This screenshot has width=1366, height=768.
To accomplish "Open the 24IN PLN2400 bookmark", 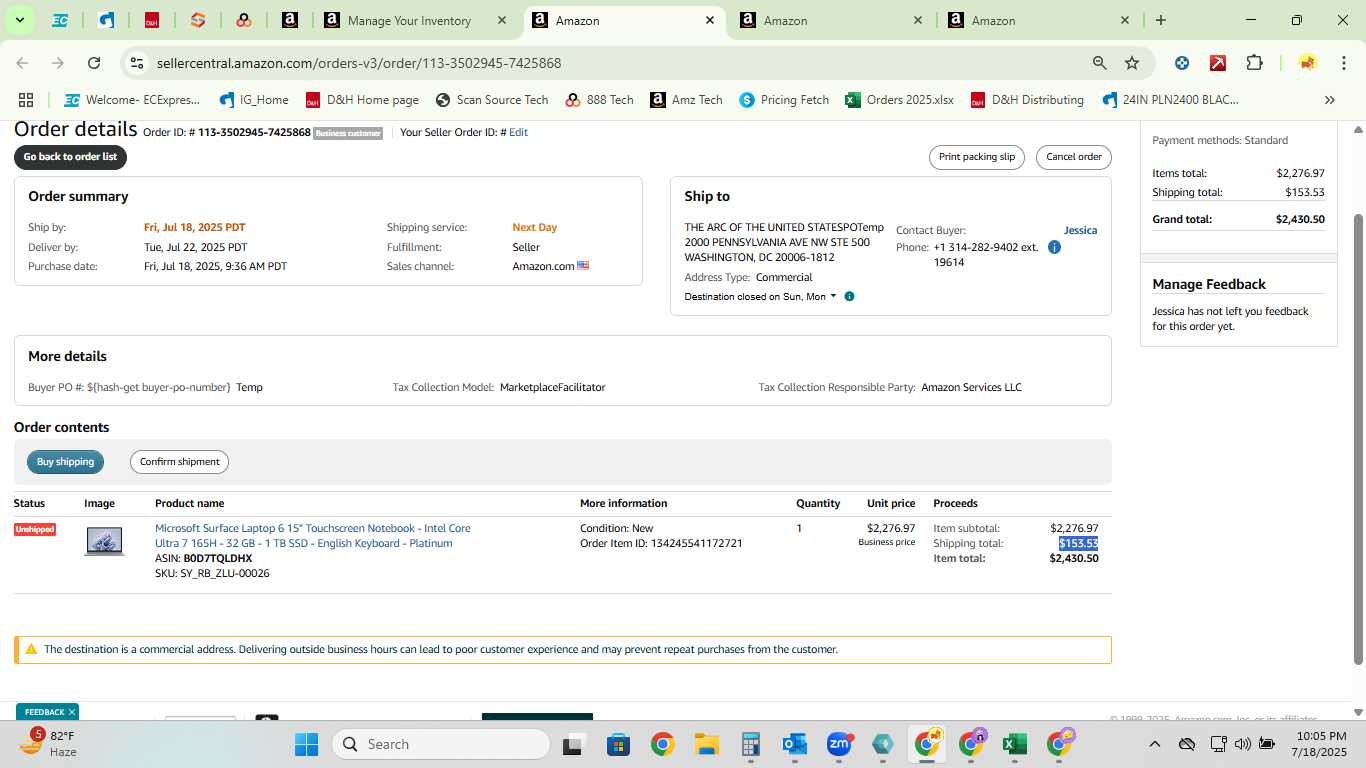I will [x=1171, y=100].
